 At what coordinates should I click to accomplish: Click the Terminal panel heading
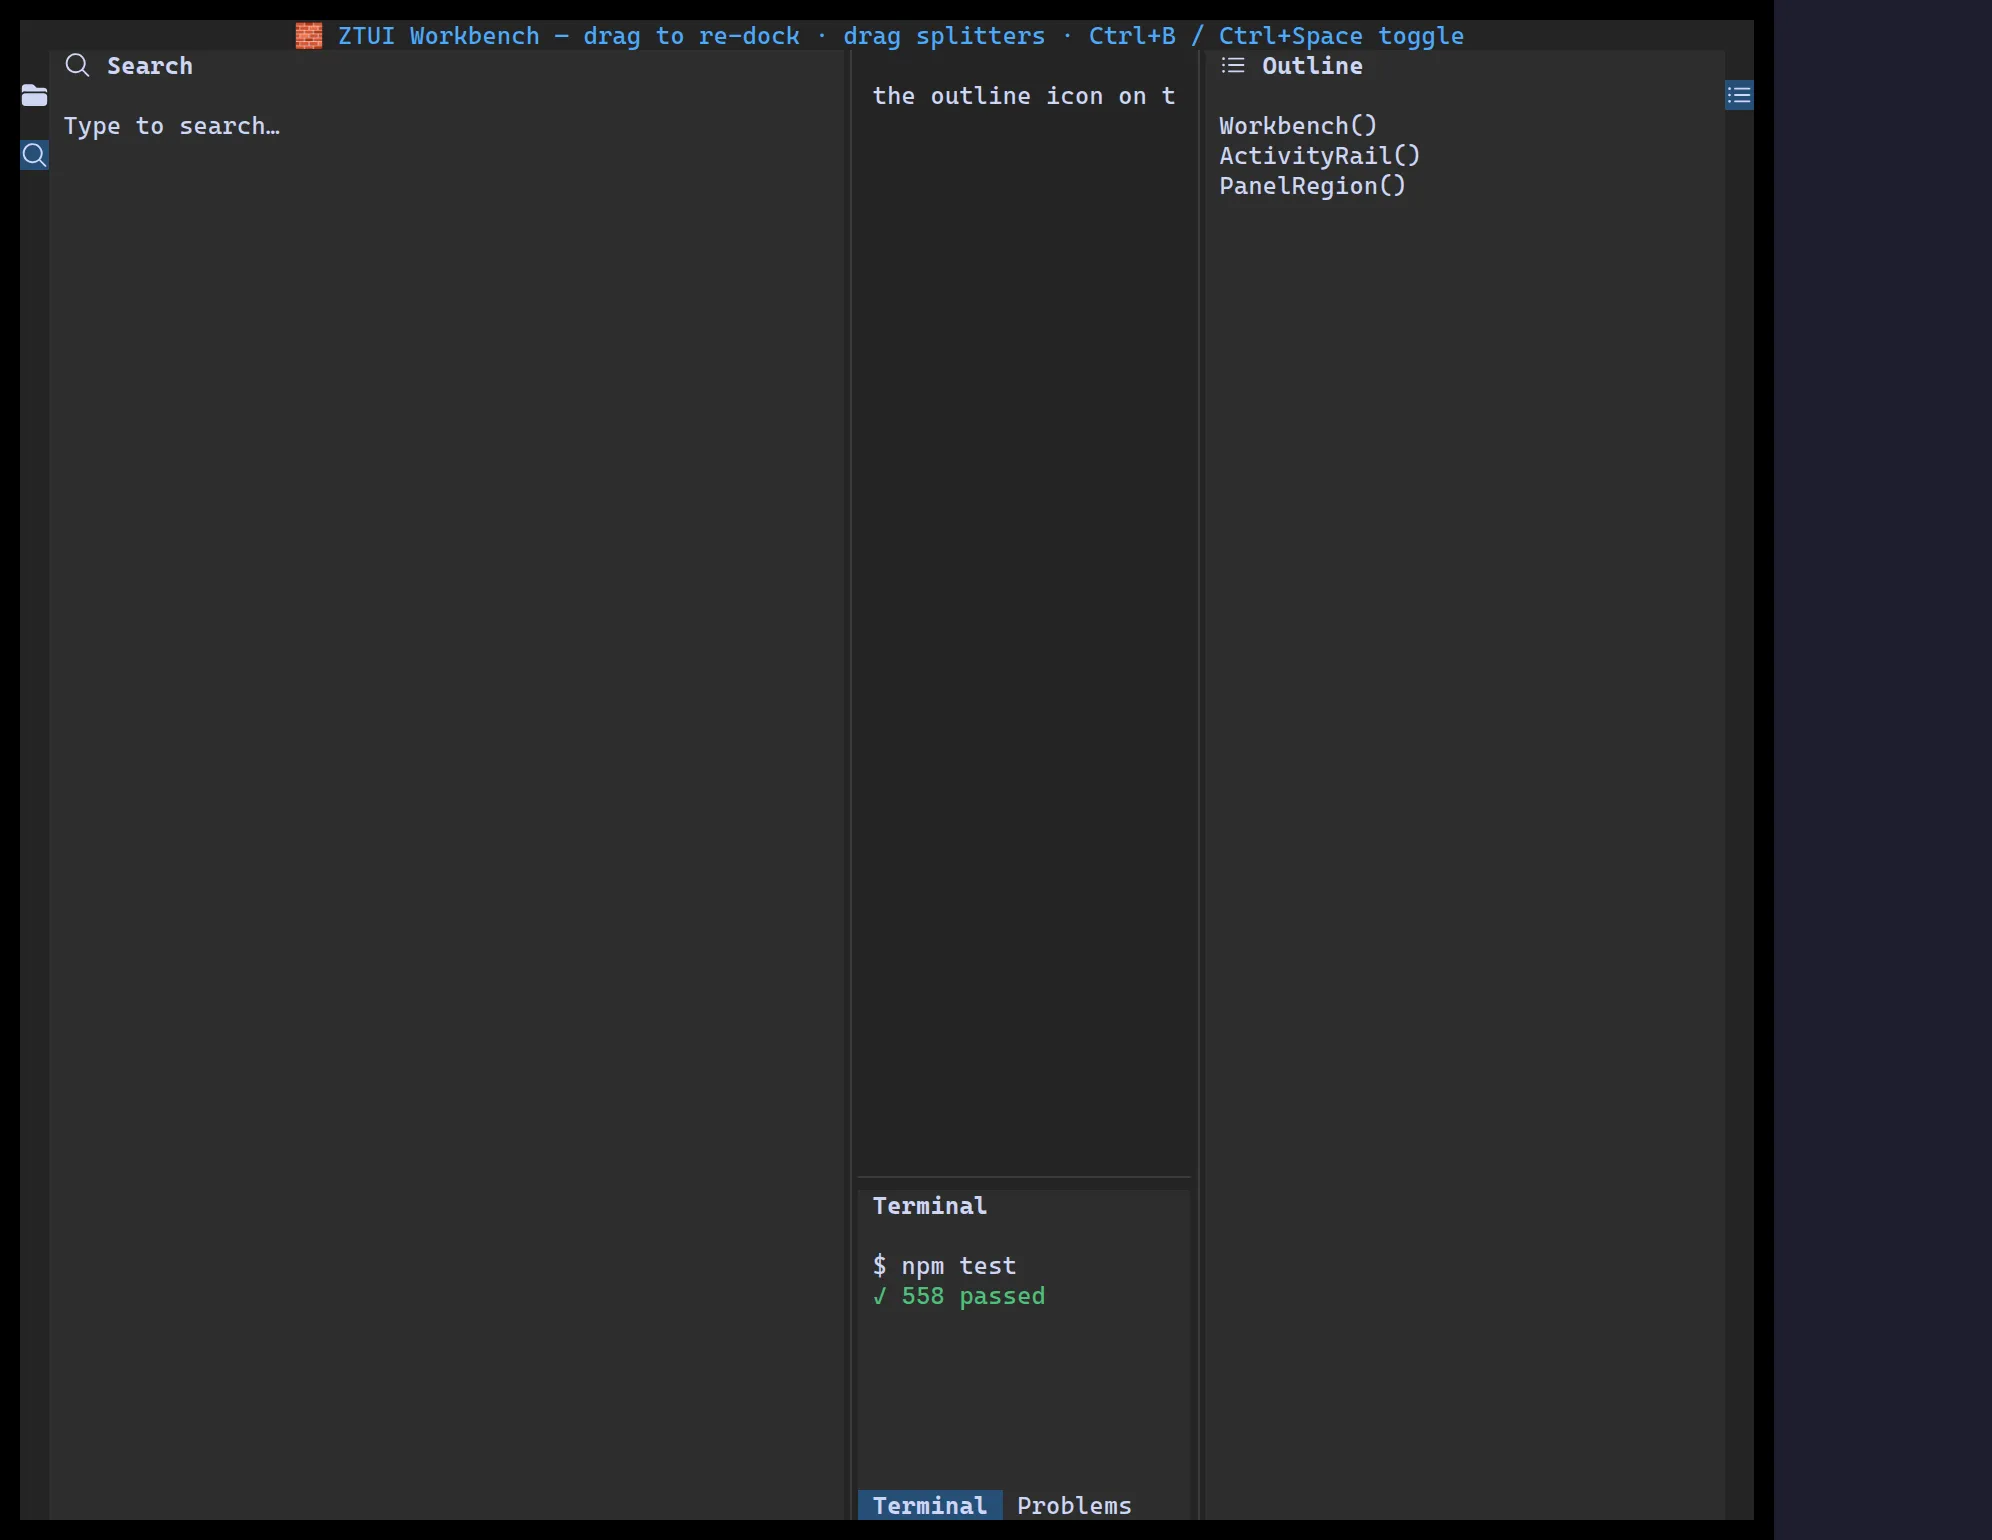click(930, 1206)
